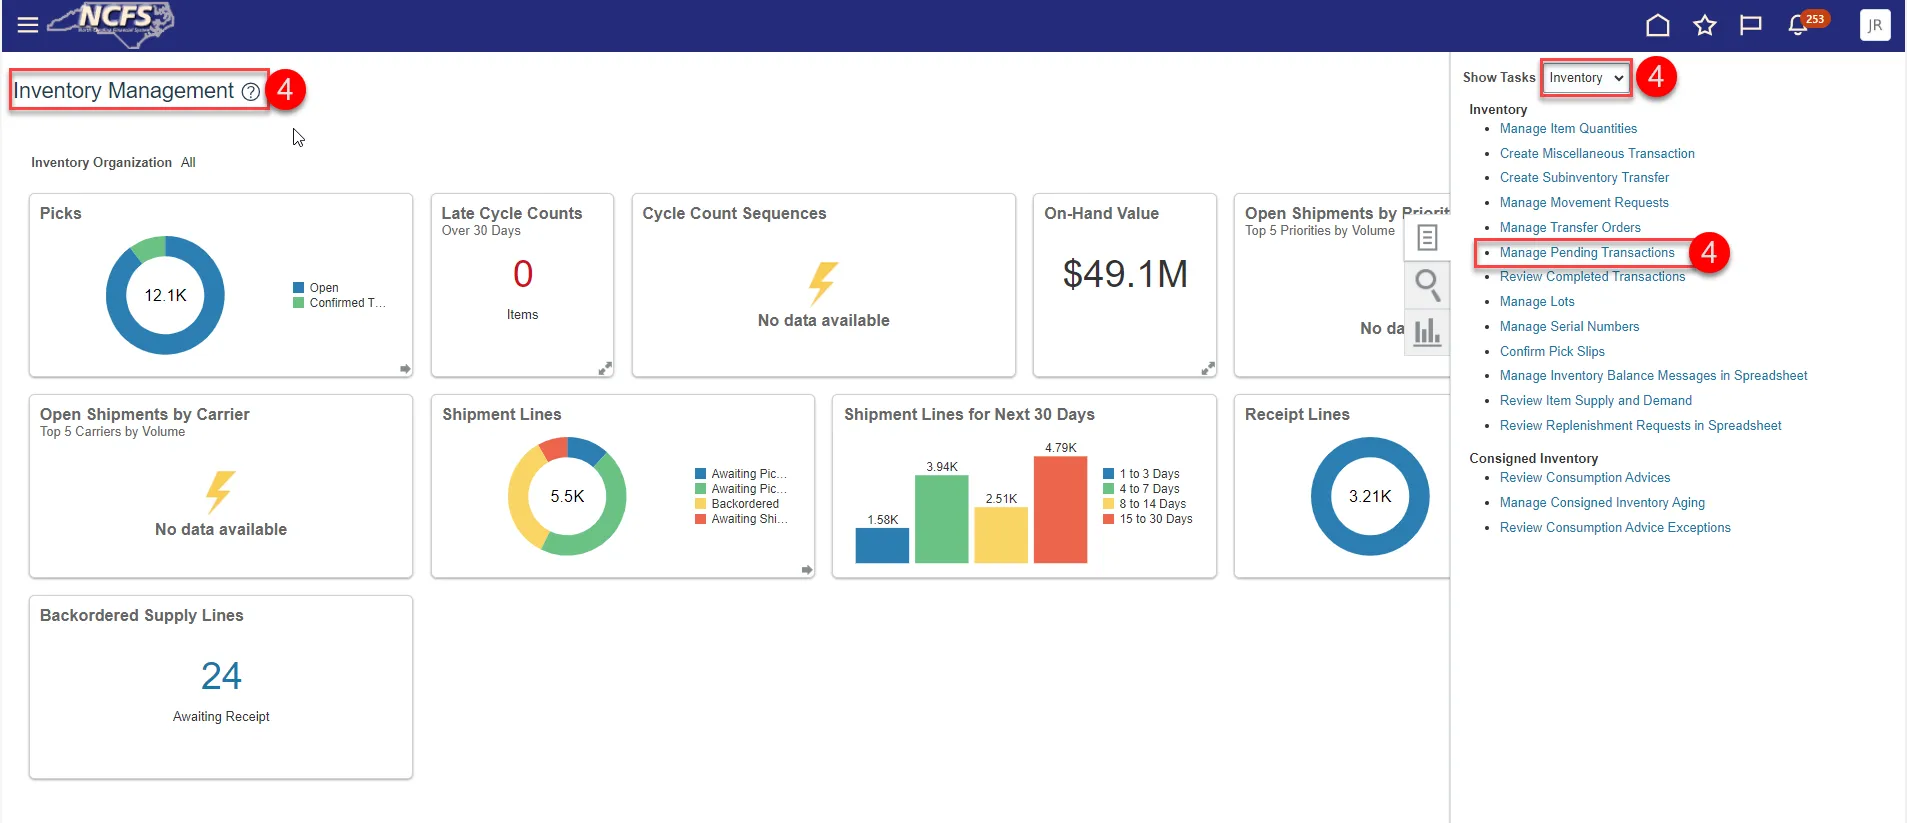This screenshot has width=1907, height=823.
Task: Open the Search panel magnifier icon
Action: pos(1427,284)
